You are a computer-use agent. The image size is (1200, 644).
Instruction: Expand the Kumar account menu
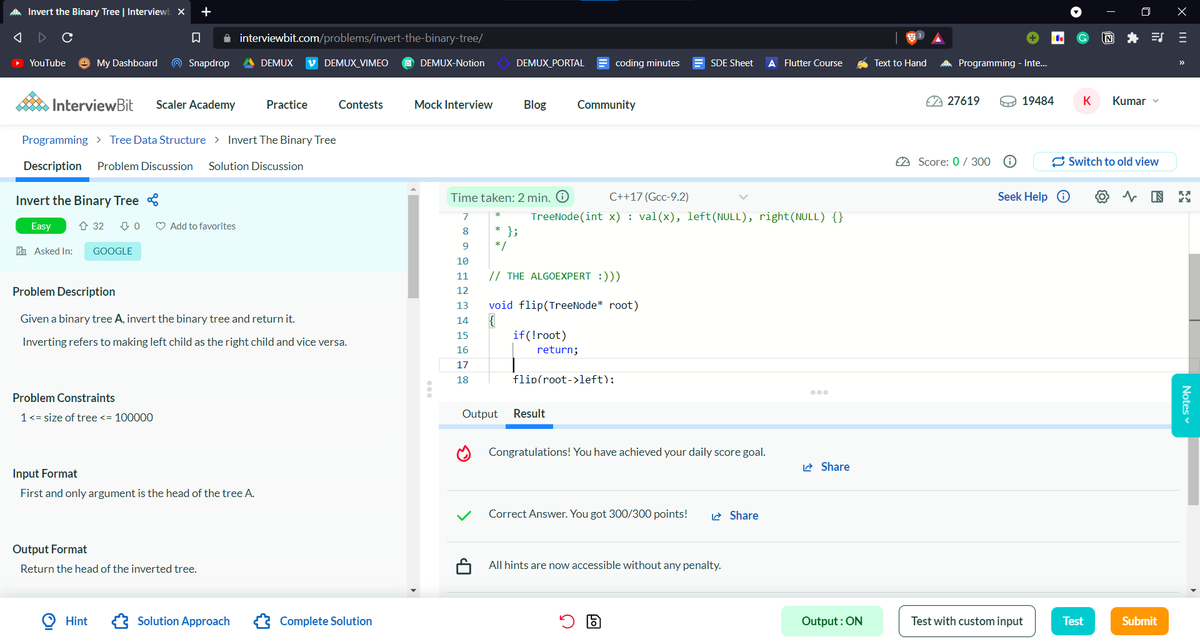[1136, 101]
